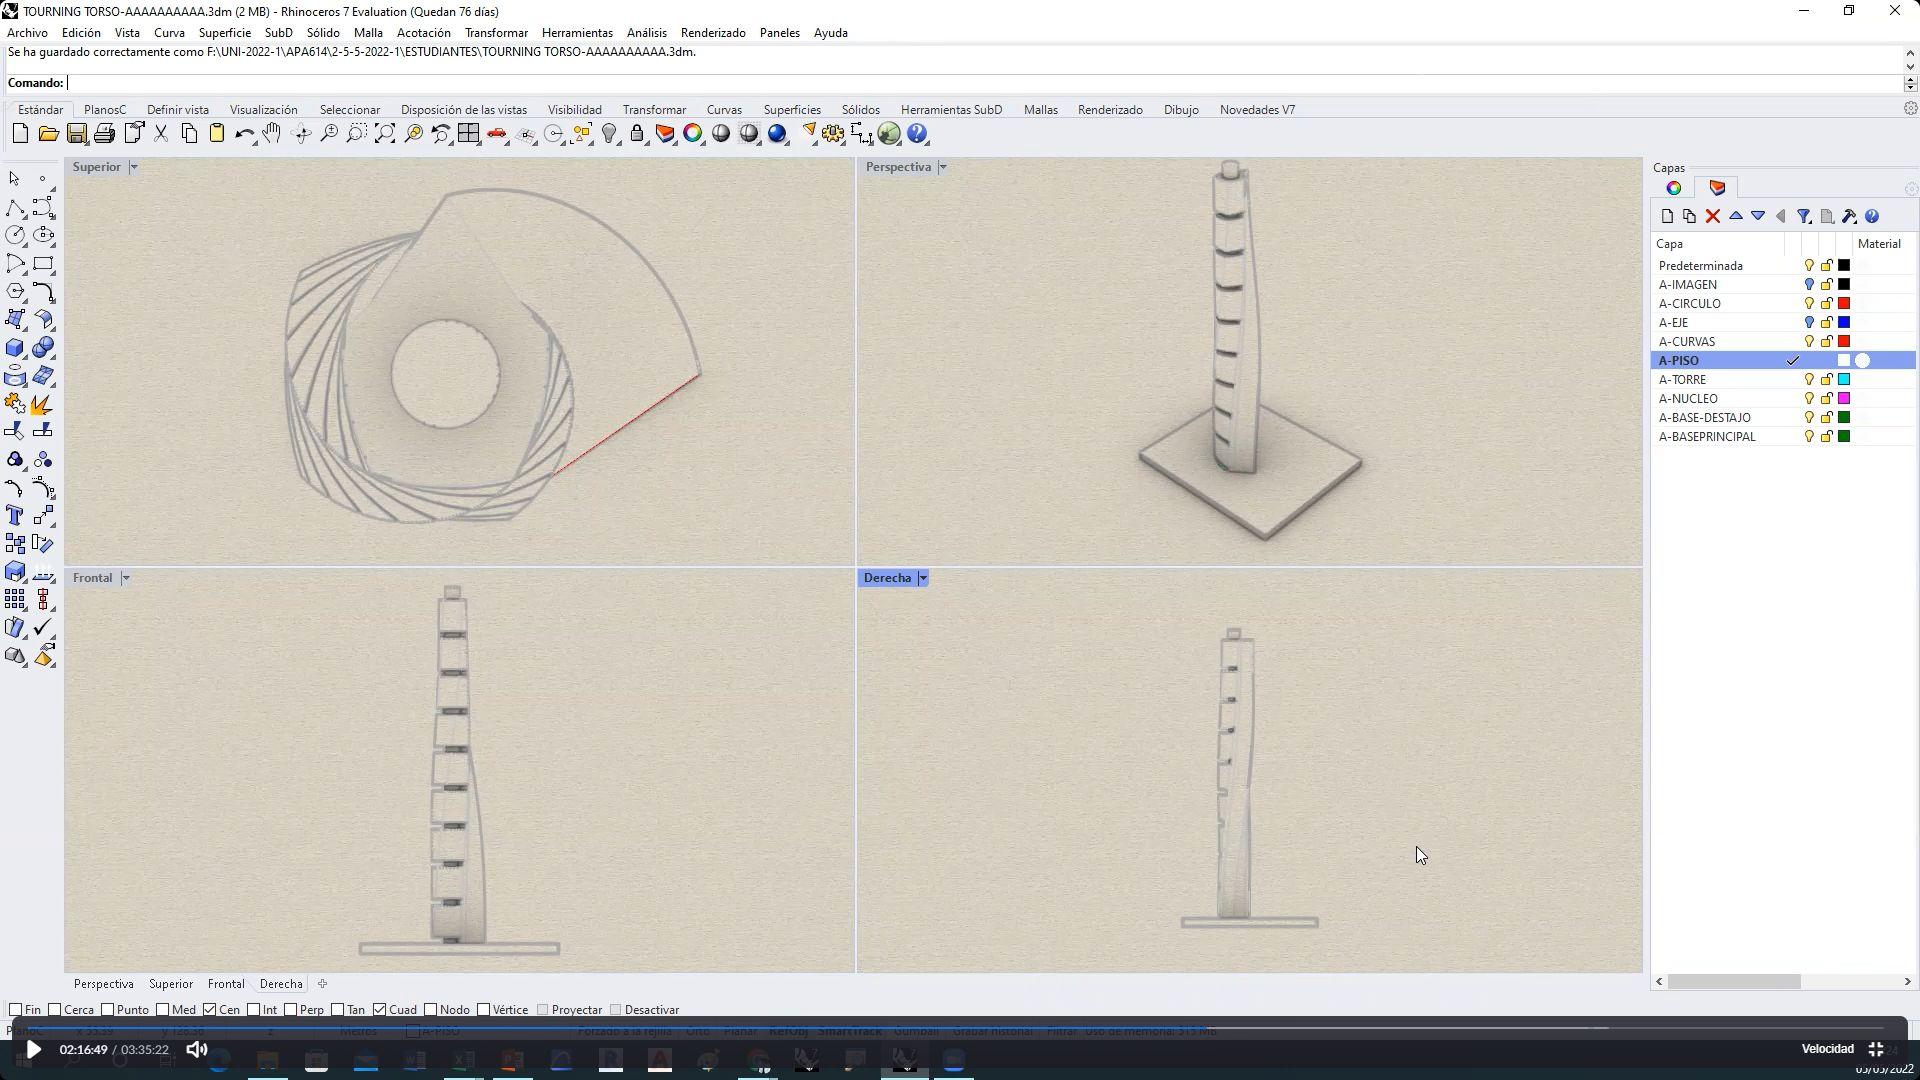Select the polyline tool
1920x1080 pixels.
15,208
